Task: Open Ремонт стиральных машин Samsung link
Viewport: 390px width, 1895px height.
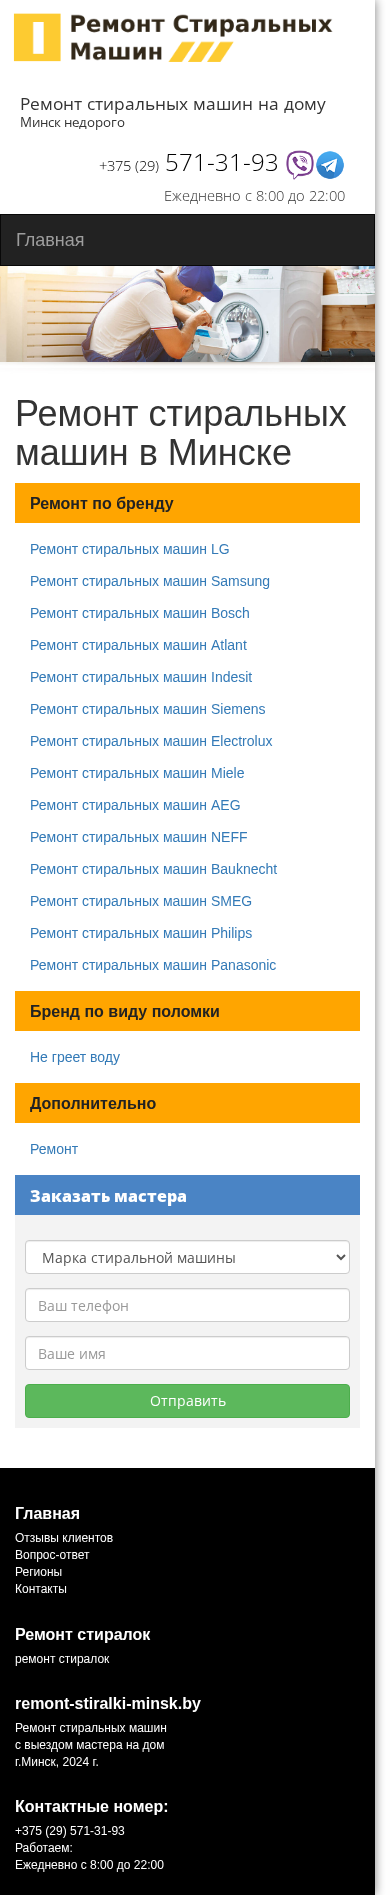Action: (x=150, y=581)
